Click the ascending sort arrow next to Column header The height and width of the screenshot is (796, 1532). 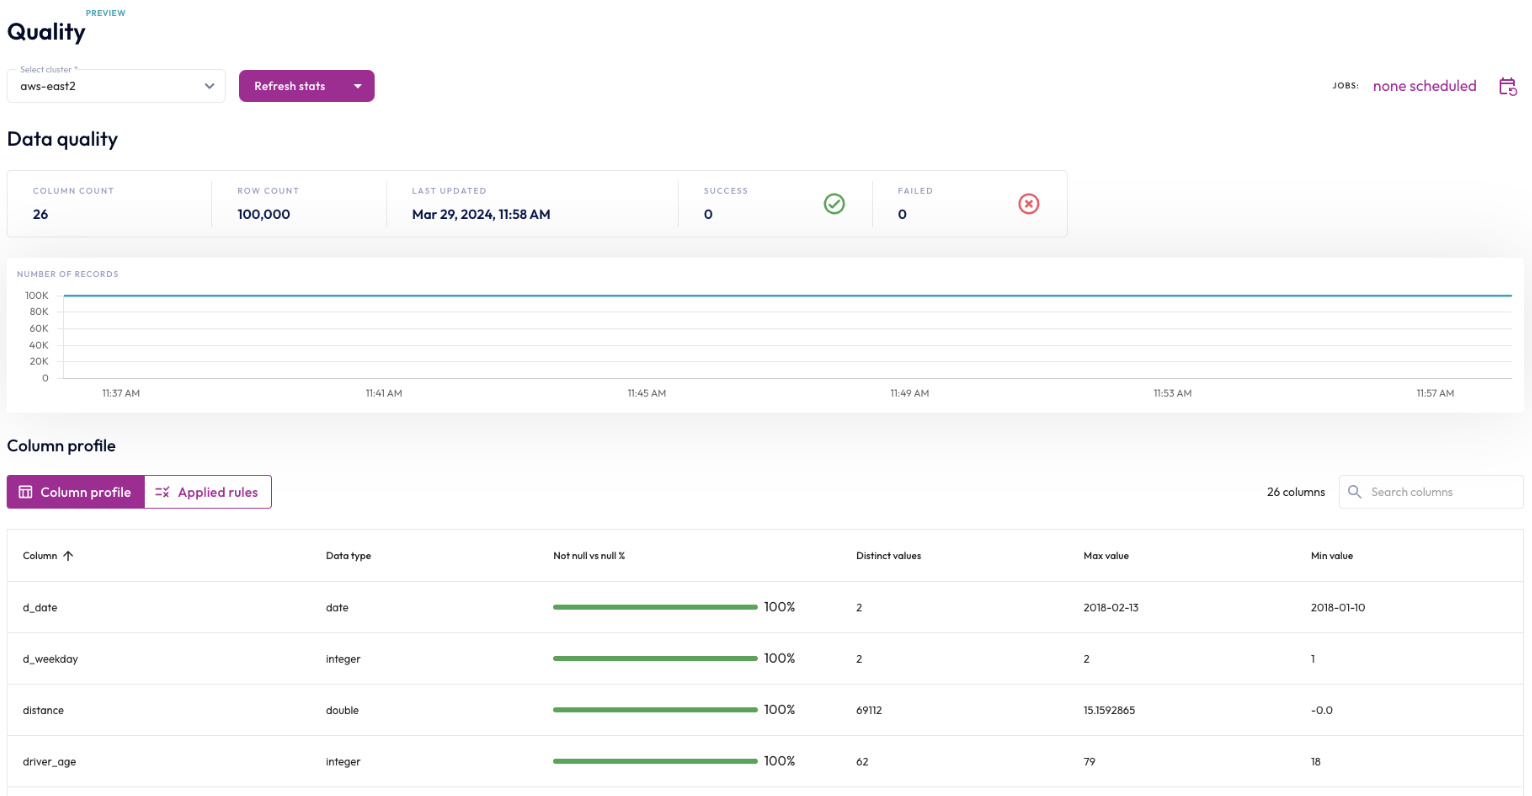[x=70, y=555]
